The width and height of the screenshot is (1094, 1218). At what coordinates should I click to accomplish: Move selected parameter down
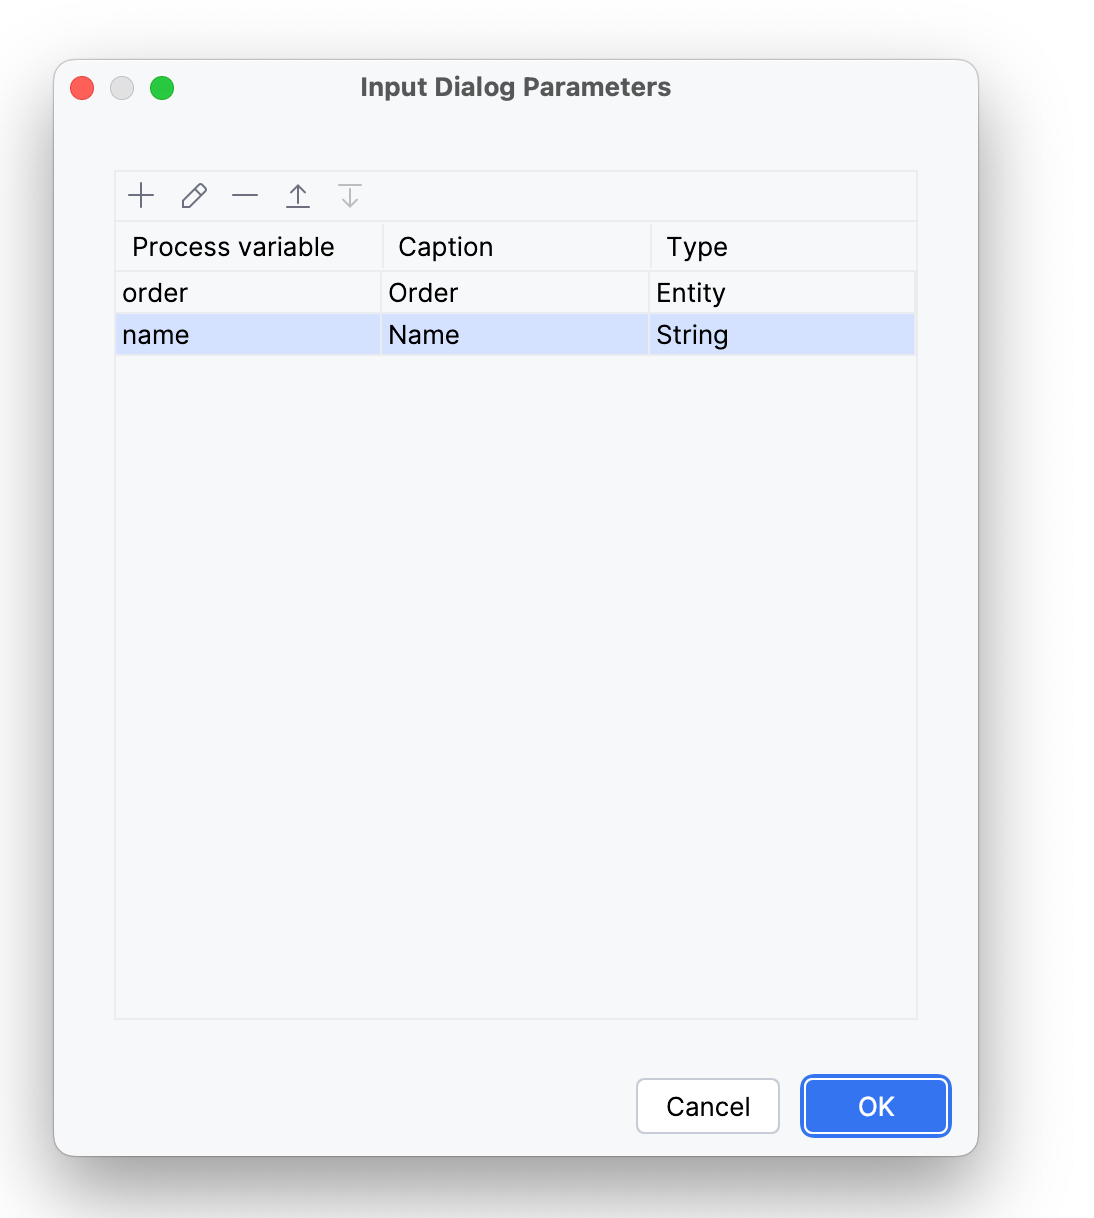point(350,195)
